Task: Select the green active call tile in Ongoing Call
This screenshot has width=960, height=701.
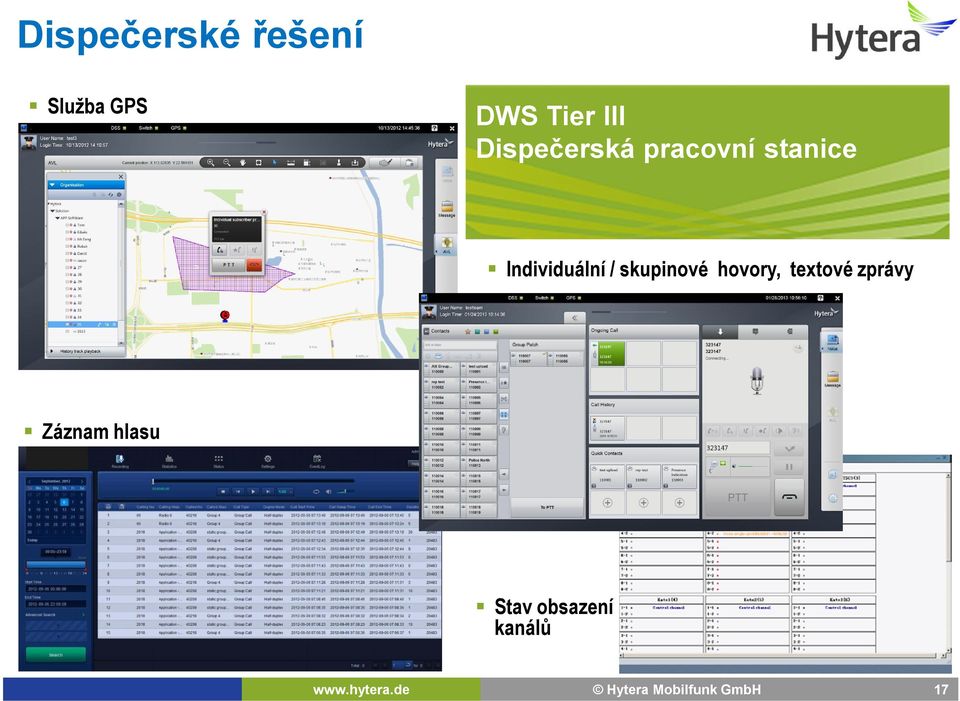Action: pyautogui.click(x=608, y=354)
